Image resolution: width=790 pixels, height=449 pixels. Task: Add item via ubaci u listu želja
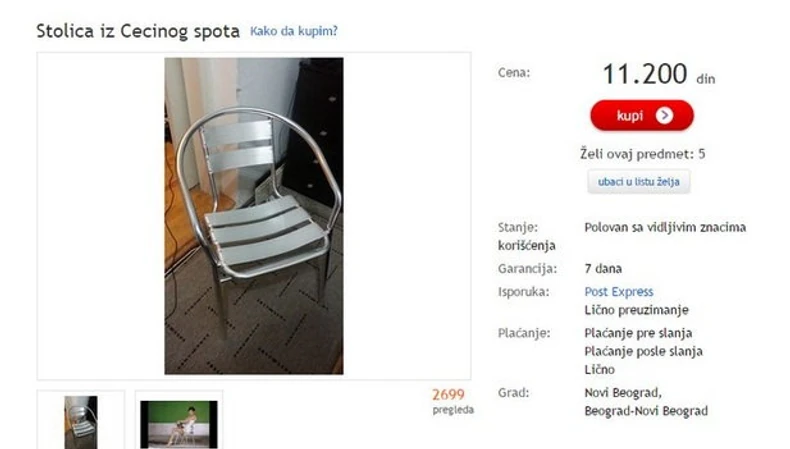(x=638, y=182)
